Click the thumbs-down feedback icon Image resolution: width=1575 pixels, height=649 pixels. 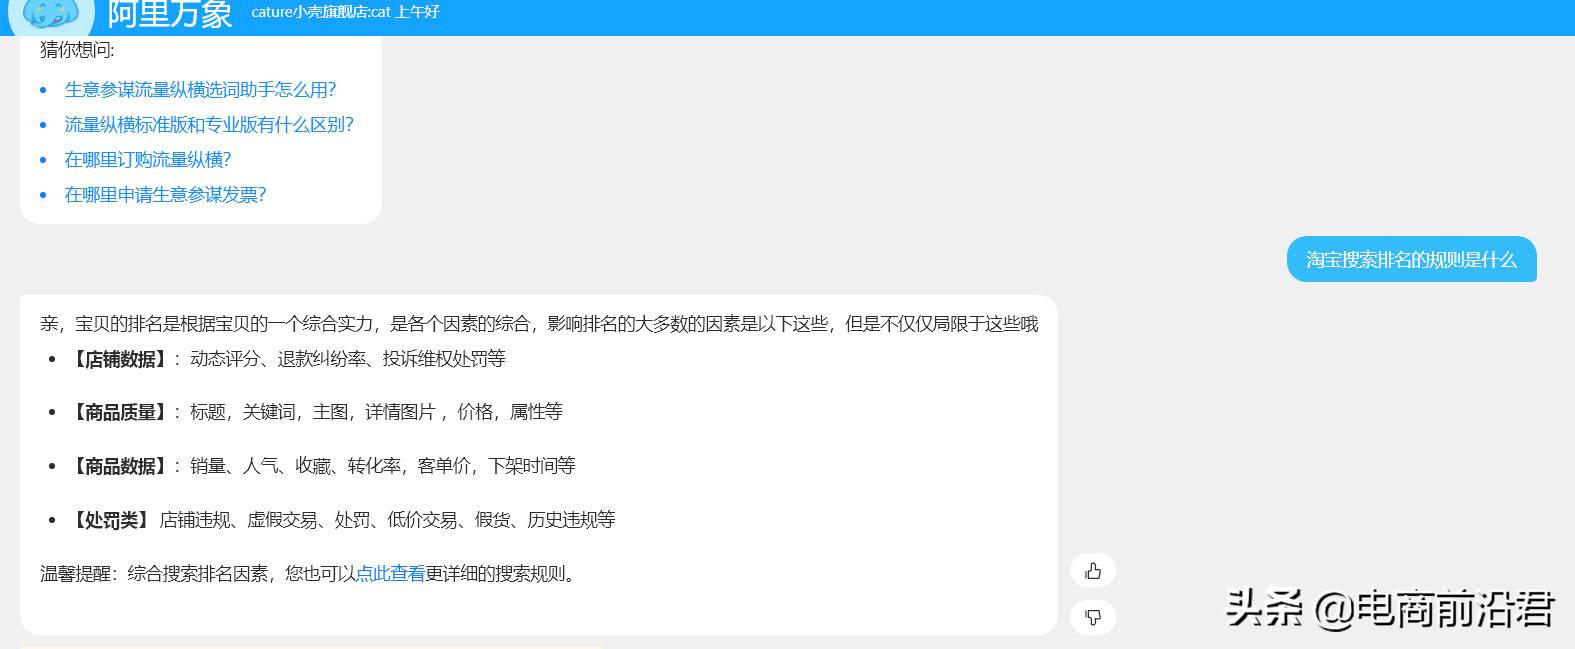1093,617
